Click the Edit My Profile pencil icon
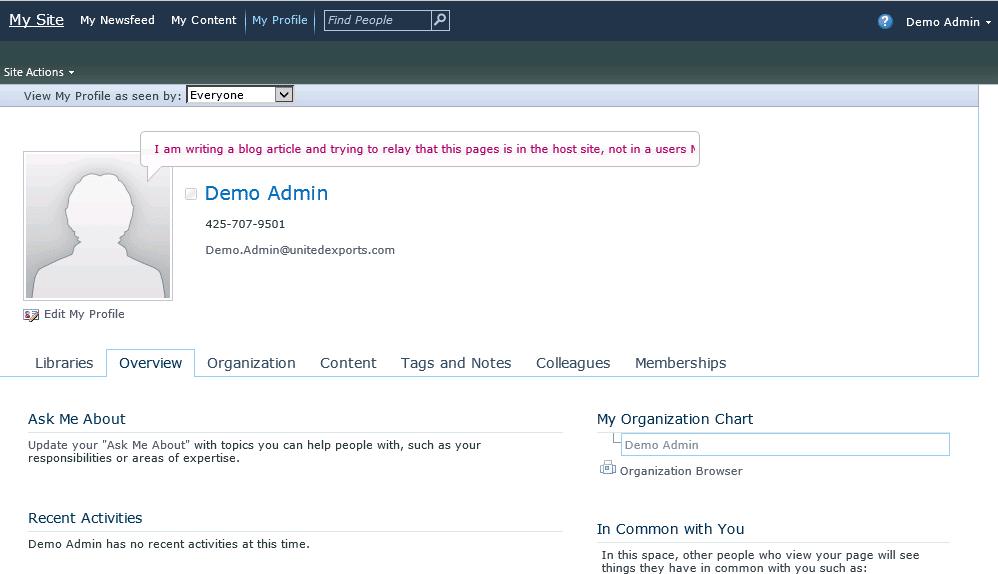The height and width of the screenshot is (574, 998). [31, 315]
